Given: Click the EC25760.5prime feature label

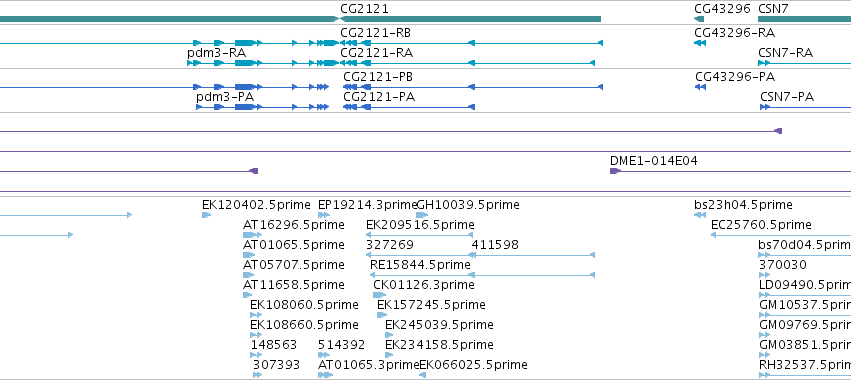Looking at the screenshot, I should click(761, 225).
